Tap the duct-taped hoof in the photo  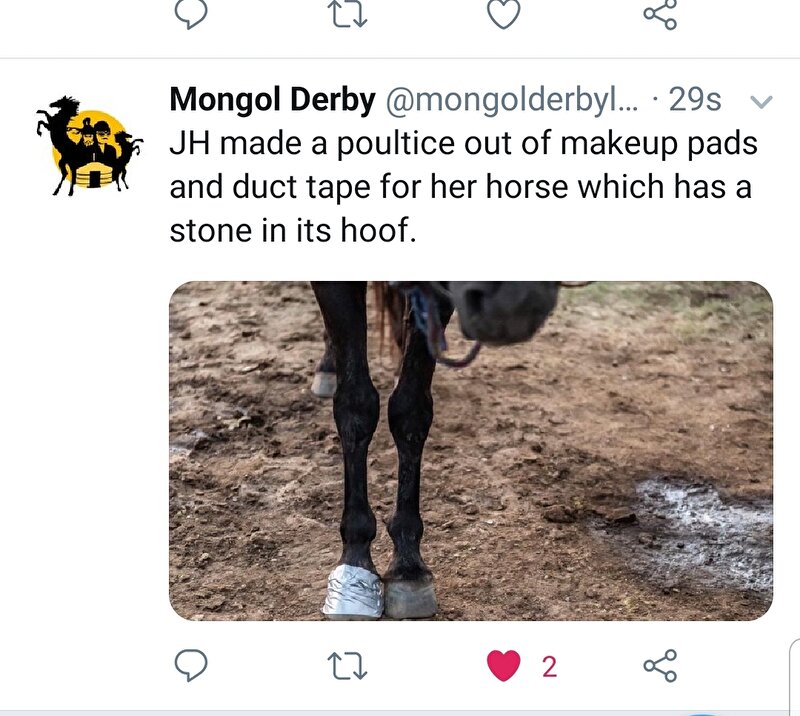353,591
